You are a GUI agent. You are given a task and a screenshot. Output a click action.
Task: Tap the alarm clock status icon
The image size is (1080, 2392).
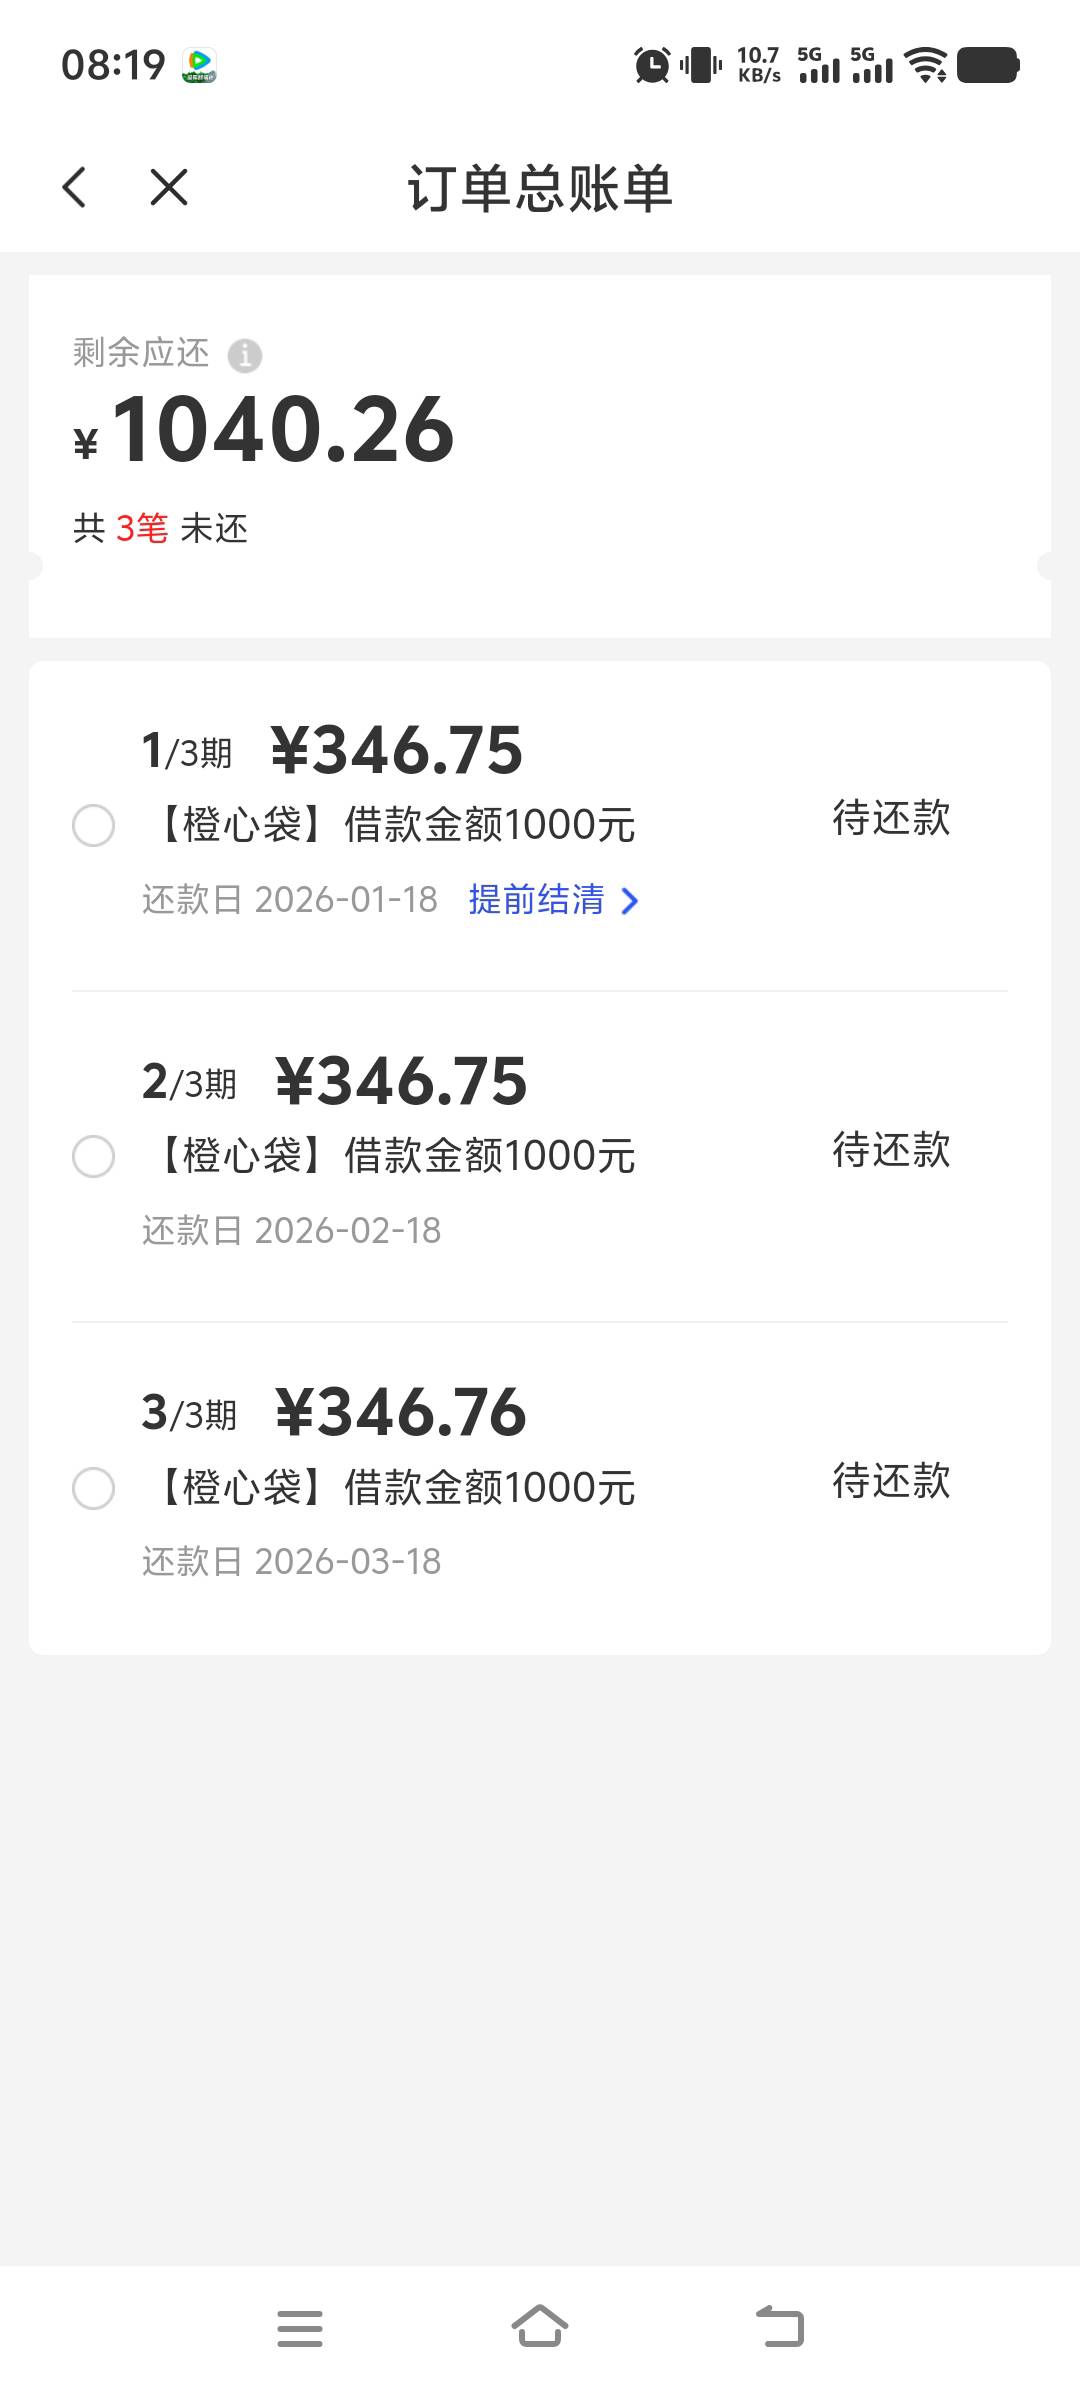point(652,66)
